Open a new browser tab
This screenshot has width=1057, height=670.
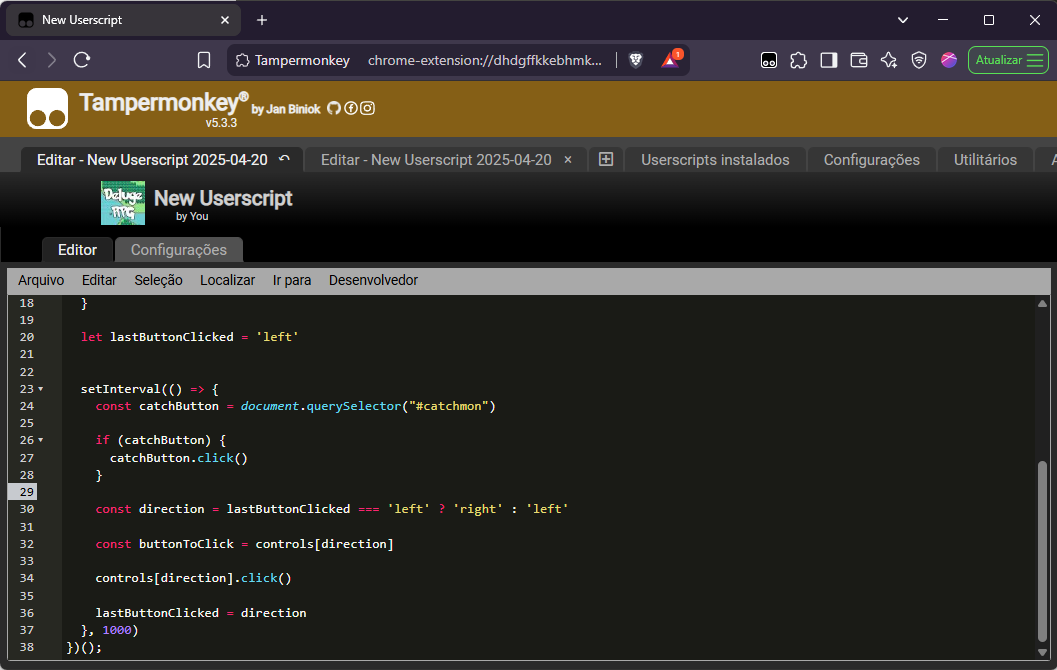pyautogui.click(x=262, y=20)
